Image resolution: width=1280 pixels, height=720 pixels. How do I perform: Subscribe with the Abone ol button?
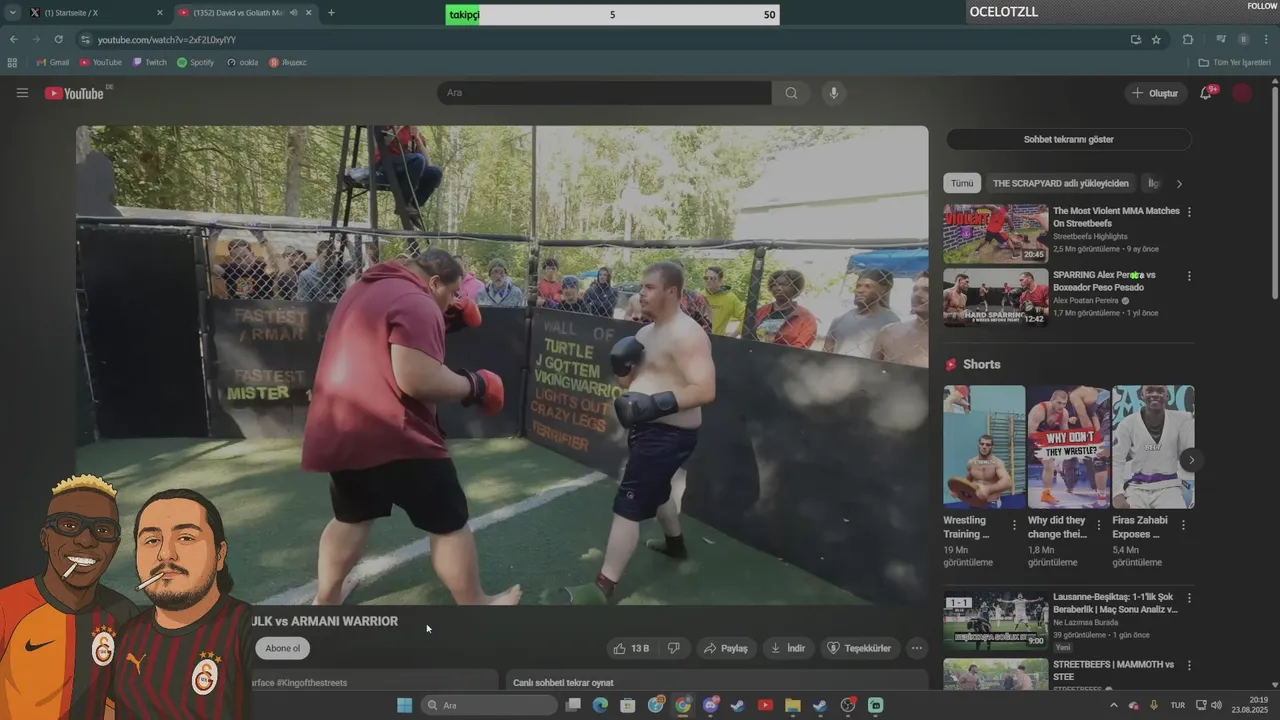pyautogui.click(x=282, y=648)
